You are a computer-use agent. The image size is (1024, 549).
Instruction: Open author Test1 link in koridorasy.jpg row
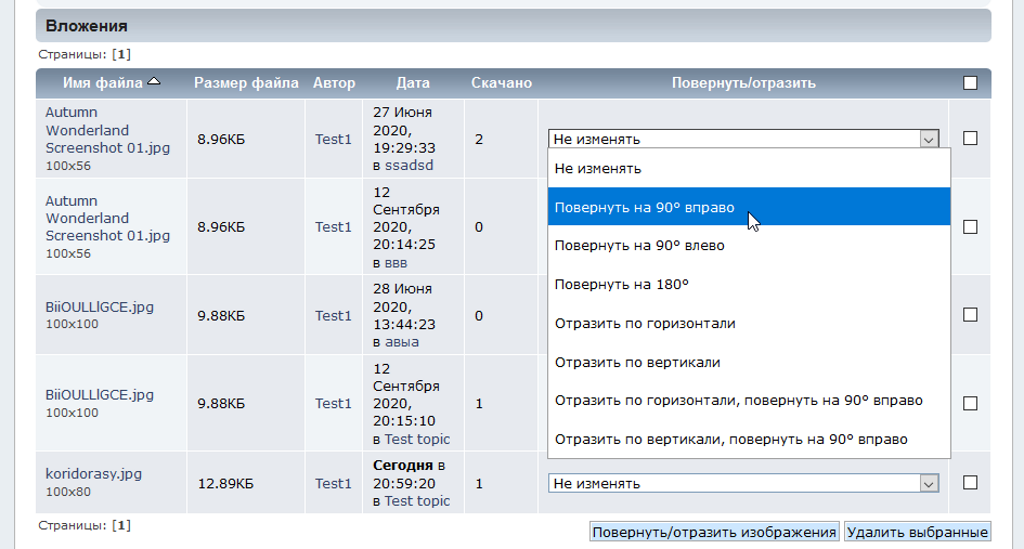tap(333, 483)
